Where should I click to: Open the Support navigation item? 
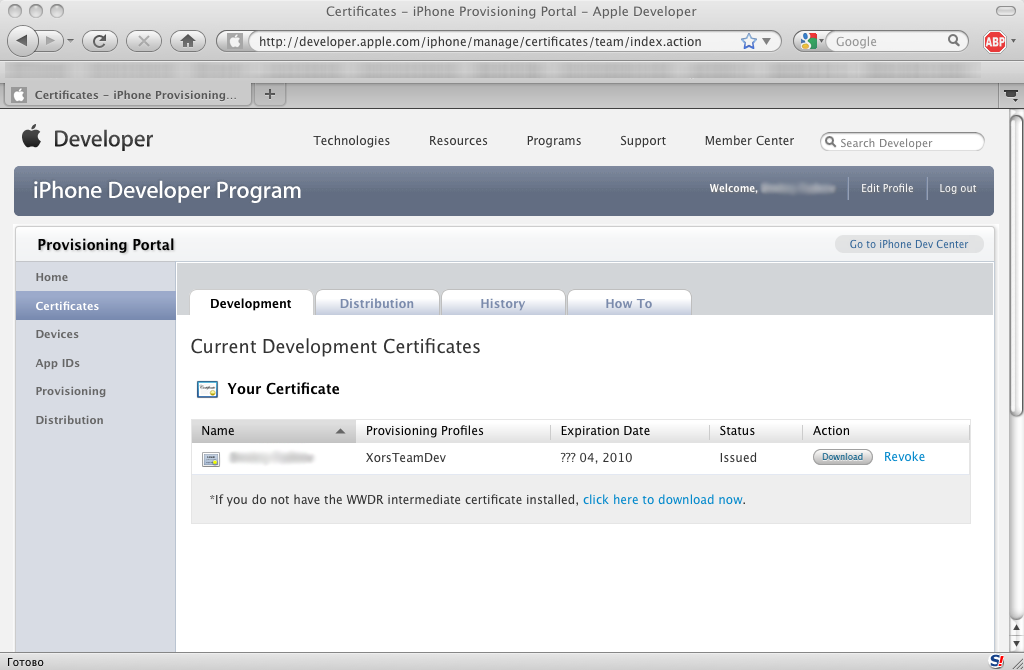click(643, 140)
